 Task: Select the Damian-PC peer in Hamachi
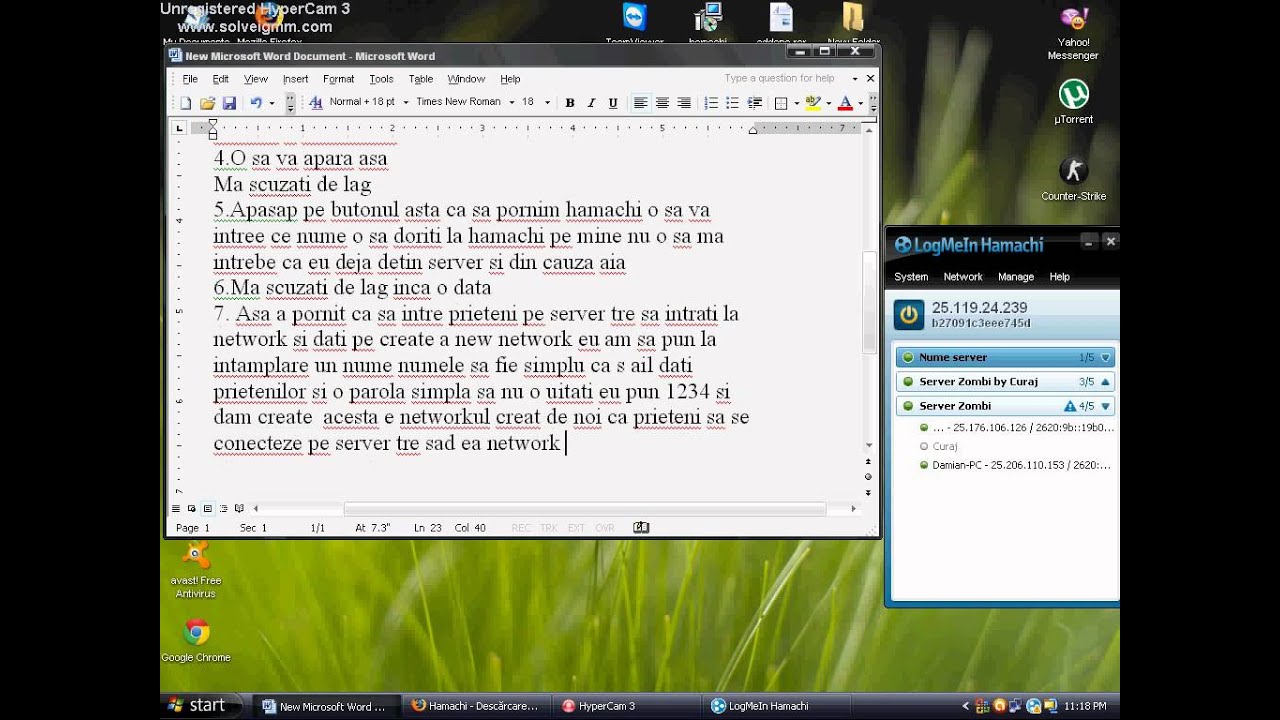pos(1016,465)
